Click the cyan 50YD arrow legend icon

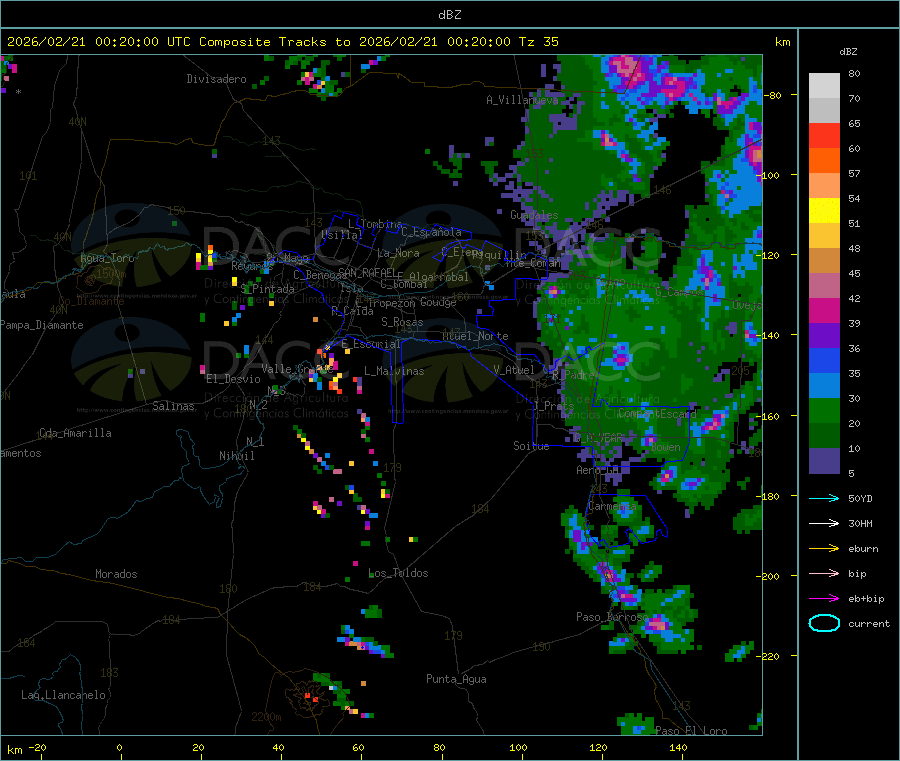click(x=824, y=498)
